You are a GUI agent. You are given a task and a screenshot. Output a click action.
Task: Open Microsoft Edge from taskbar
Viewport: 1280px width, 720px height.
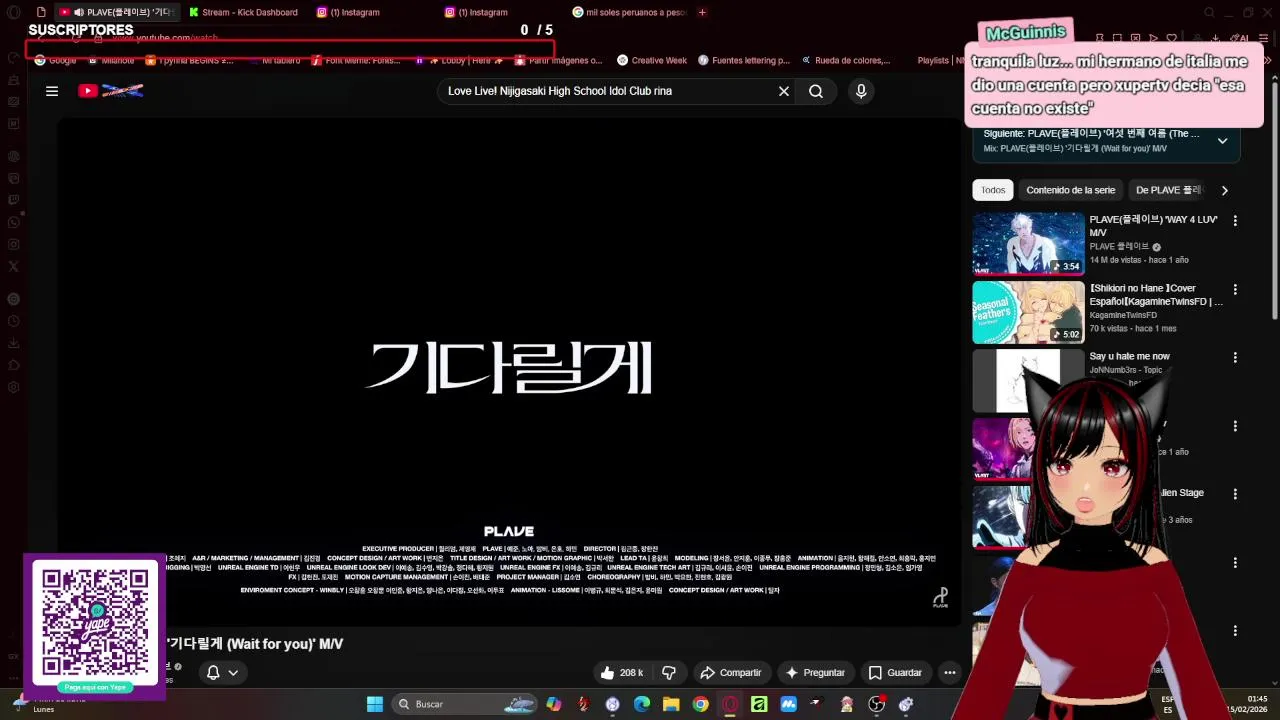pos(642,704)
